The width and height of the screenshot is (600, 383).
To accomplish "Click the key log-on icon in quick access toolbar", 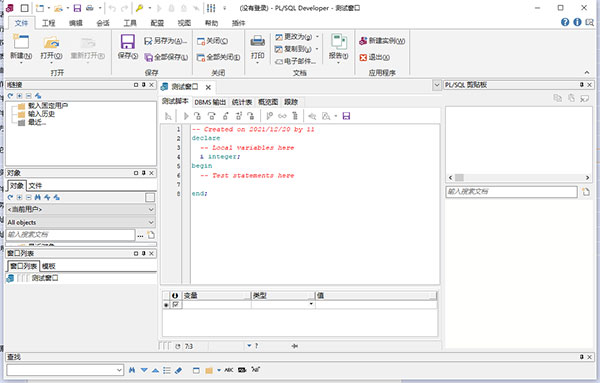I will [x=140, y=8].
